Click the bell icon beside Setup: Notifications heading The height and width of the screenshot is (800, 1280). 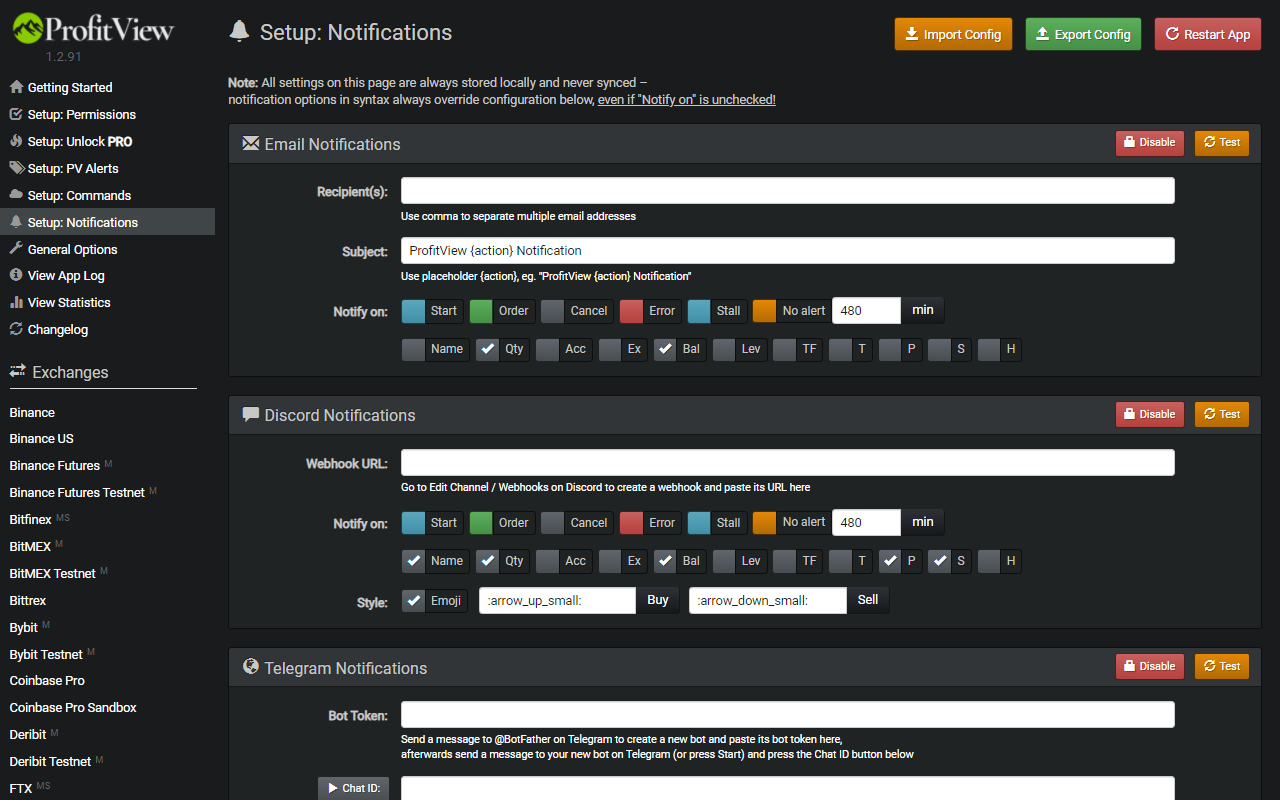tap(239, 32)
